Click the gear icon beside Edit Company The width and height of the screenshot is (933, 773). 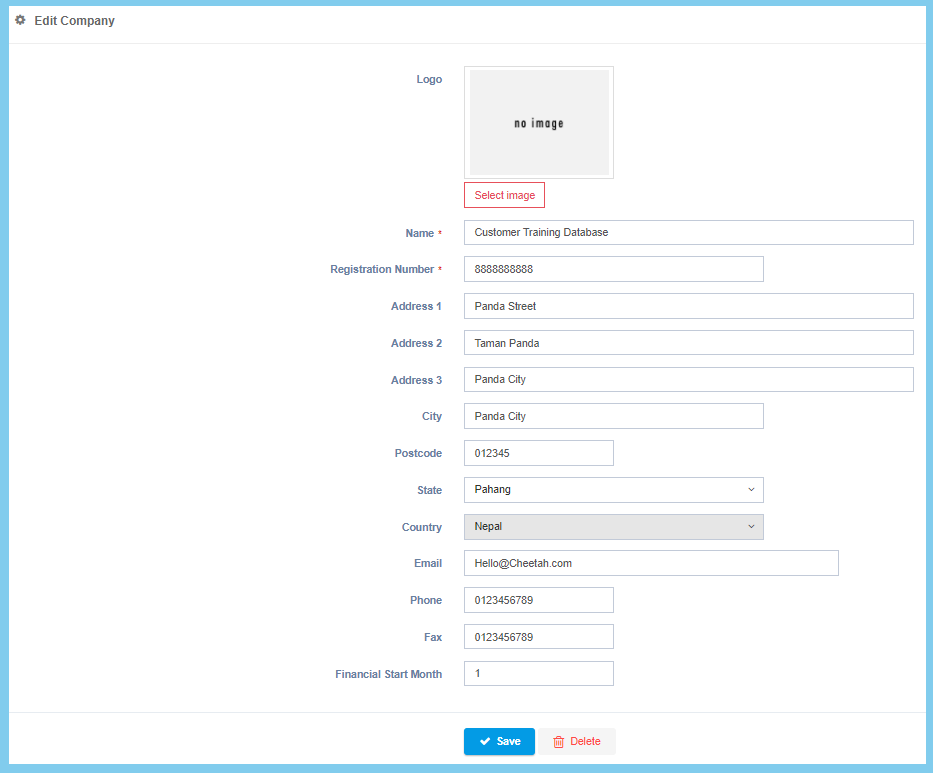point(20,20)
